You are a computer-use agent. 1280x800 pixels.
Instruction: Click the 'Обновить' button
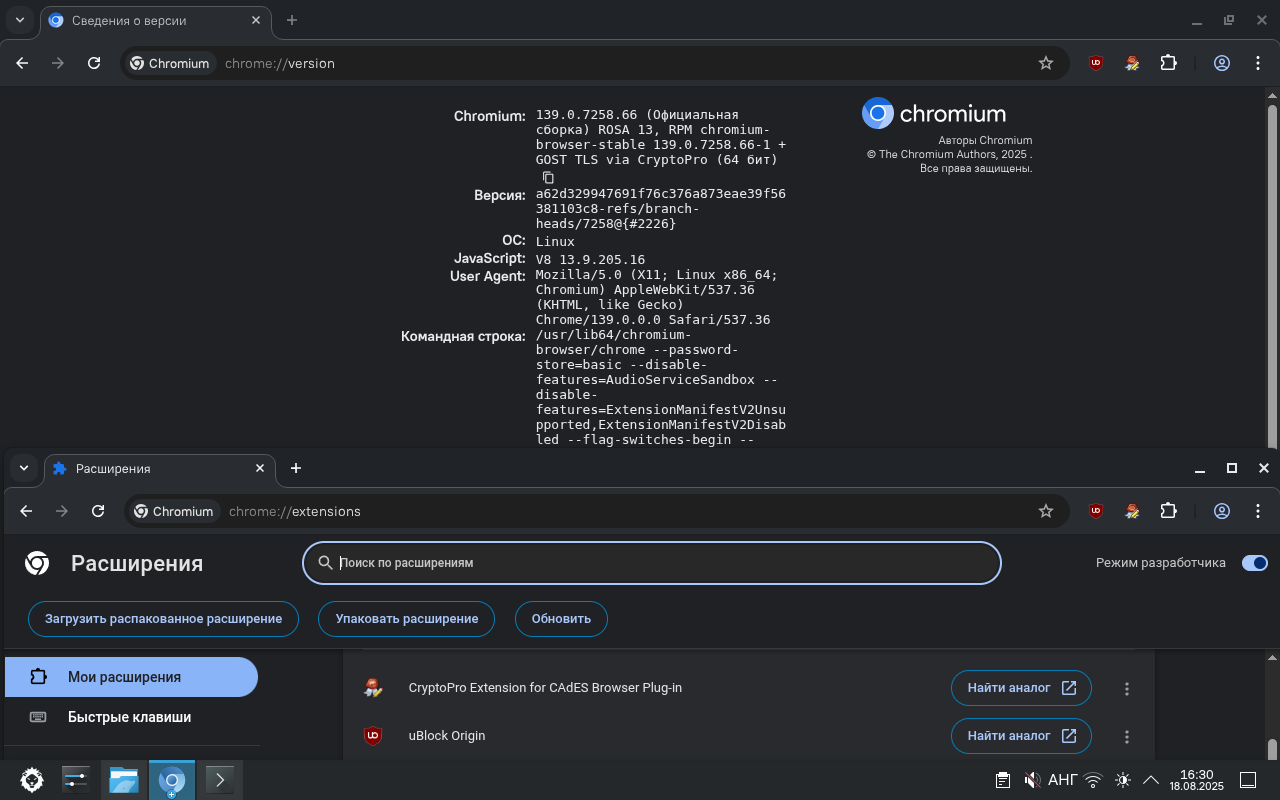(x=561, y=619)
